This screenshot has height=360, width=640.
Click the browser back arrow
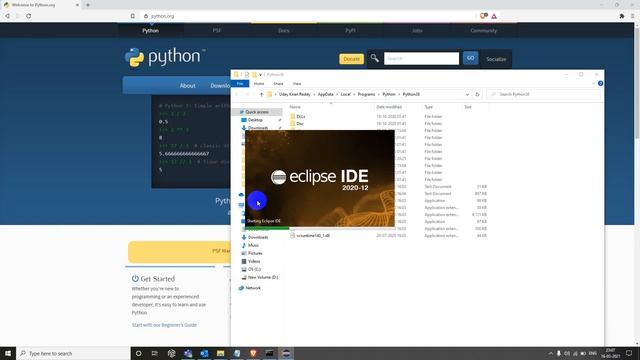pos(7,16)
